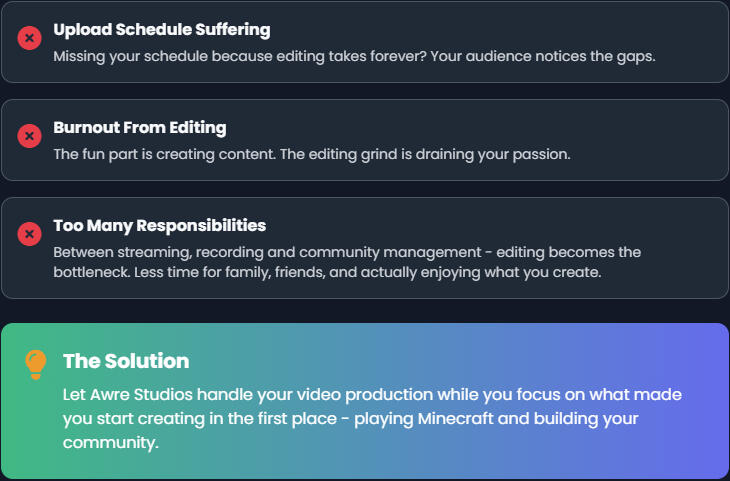Viewport: 730px width, 481px height.
Task: Click the red X icon beside Too Many Responsibilities
Action: click(x=30, y=234)
